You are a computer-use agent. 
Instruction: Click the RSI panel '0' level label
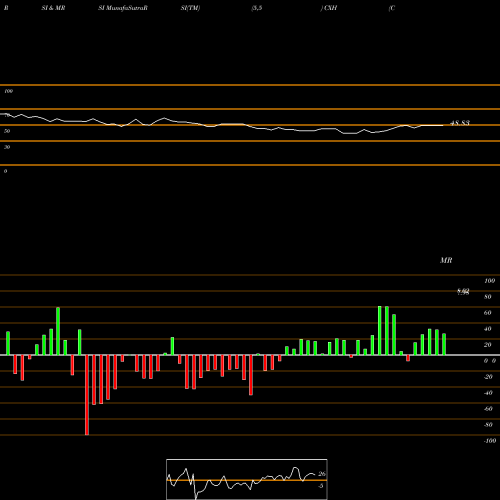pyautogui.click(x=5, y=171)
